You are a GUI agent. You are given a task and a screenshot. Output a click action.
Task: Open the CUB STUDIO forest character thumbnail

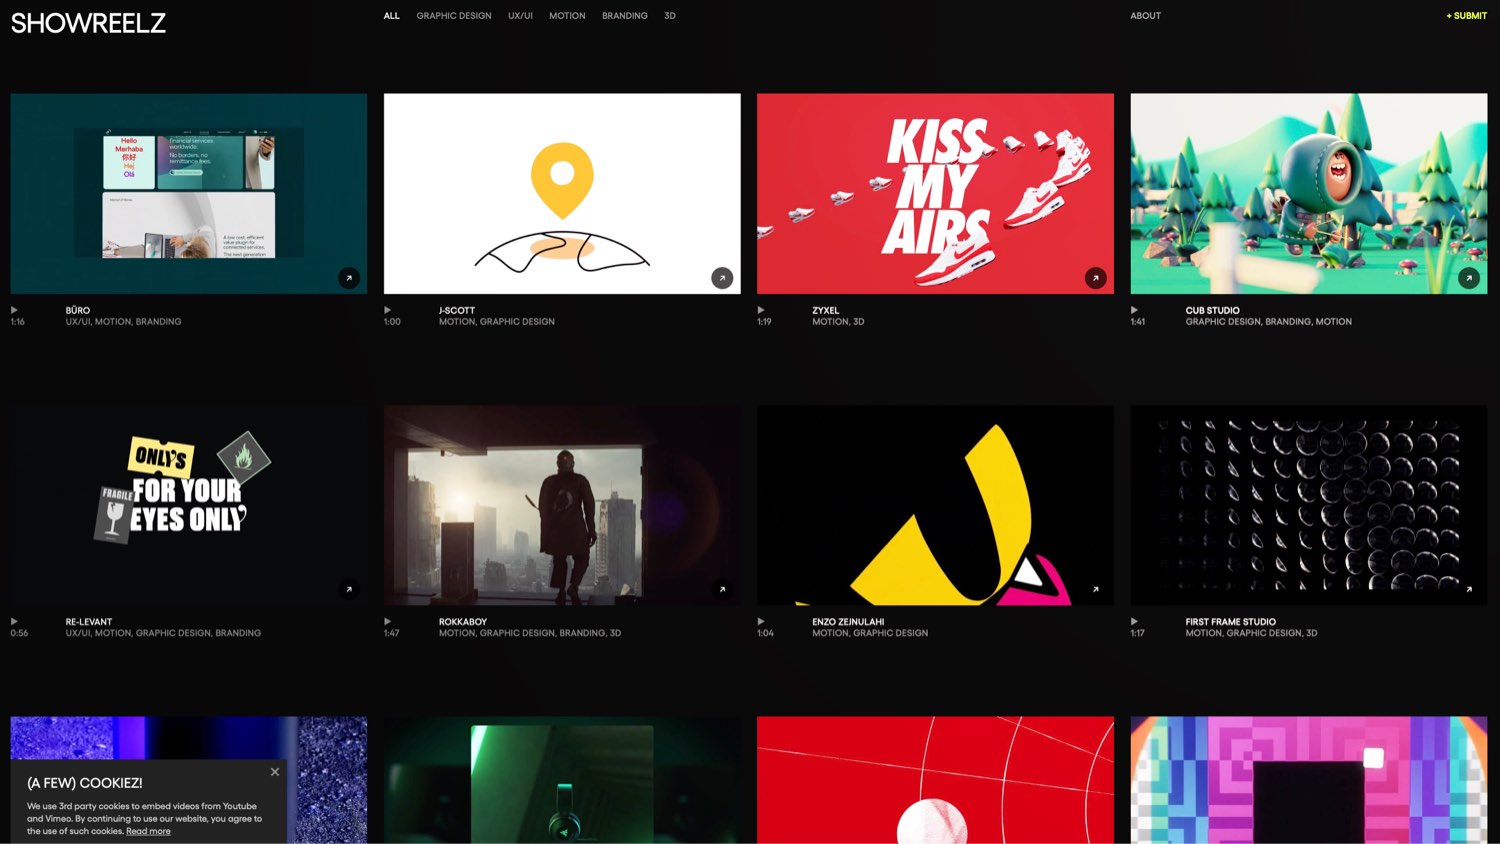click(1309, 194)
